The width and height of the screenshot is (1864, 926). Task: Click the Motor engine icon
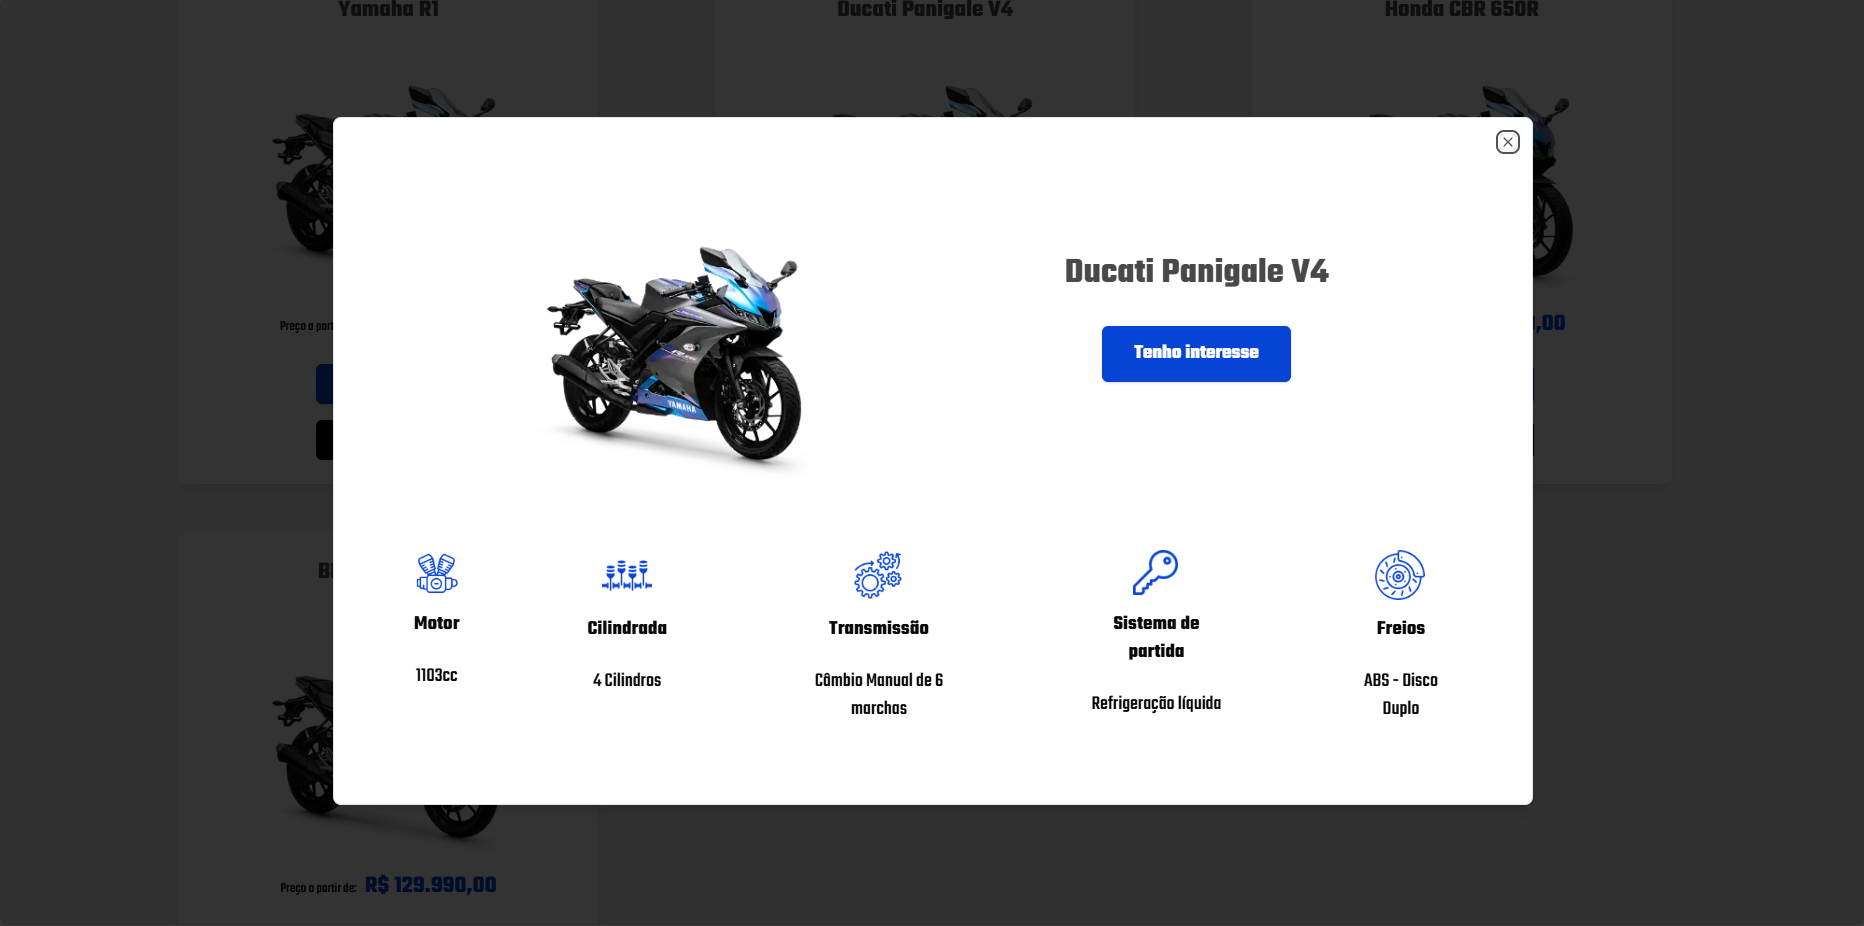point(437,573)
